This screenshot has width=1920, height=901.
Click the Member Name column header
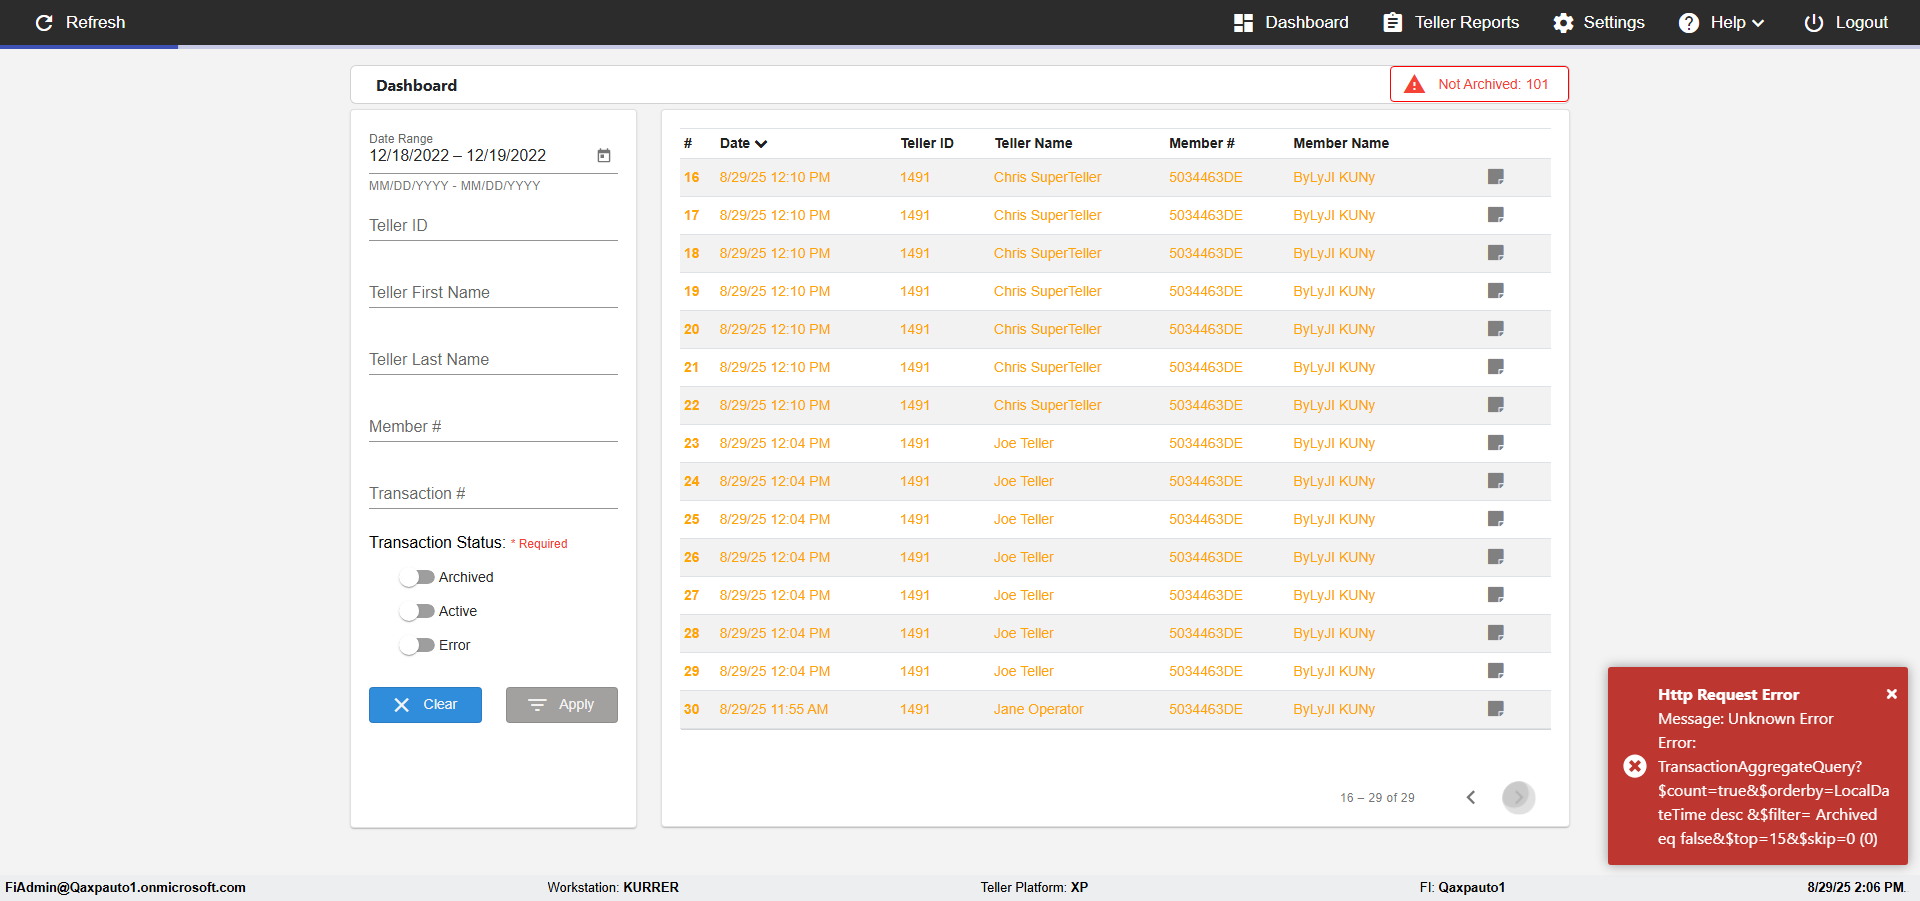pos(1341,143)
